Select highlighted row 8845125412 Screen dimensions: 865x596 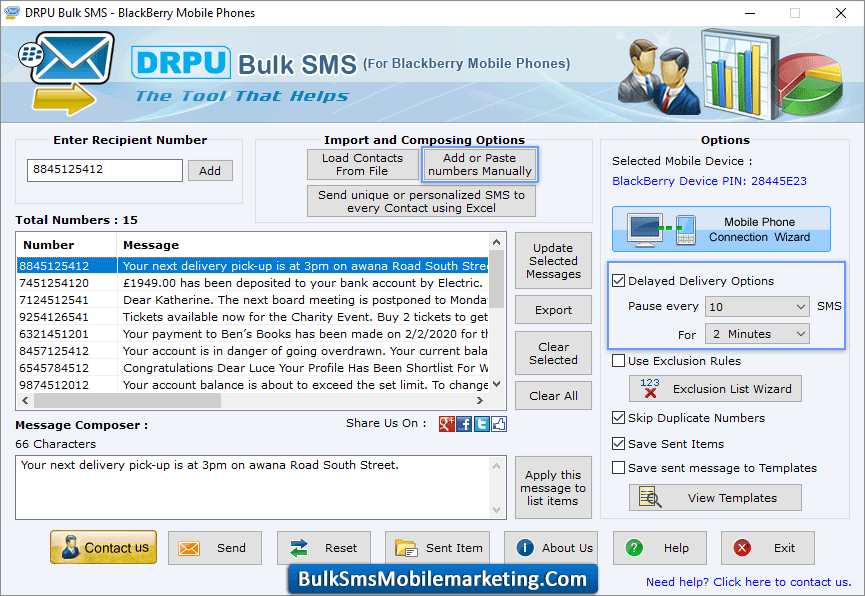point(253,265)
